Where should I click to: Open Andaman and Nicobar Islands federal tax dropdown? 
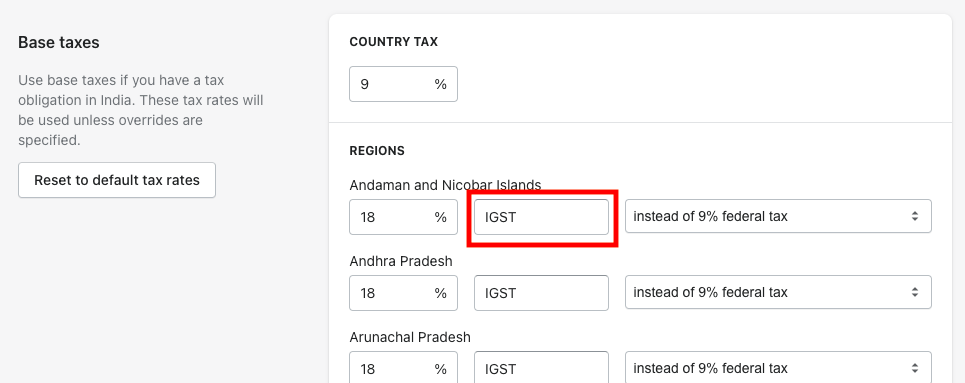coord(778,216)
